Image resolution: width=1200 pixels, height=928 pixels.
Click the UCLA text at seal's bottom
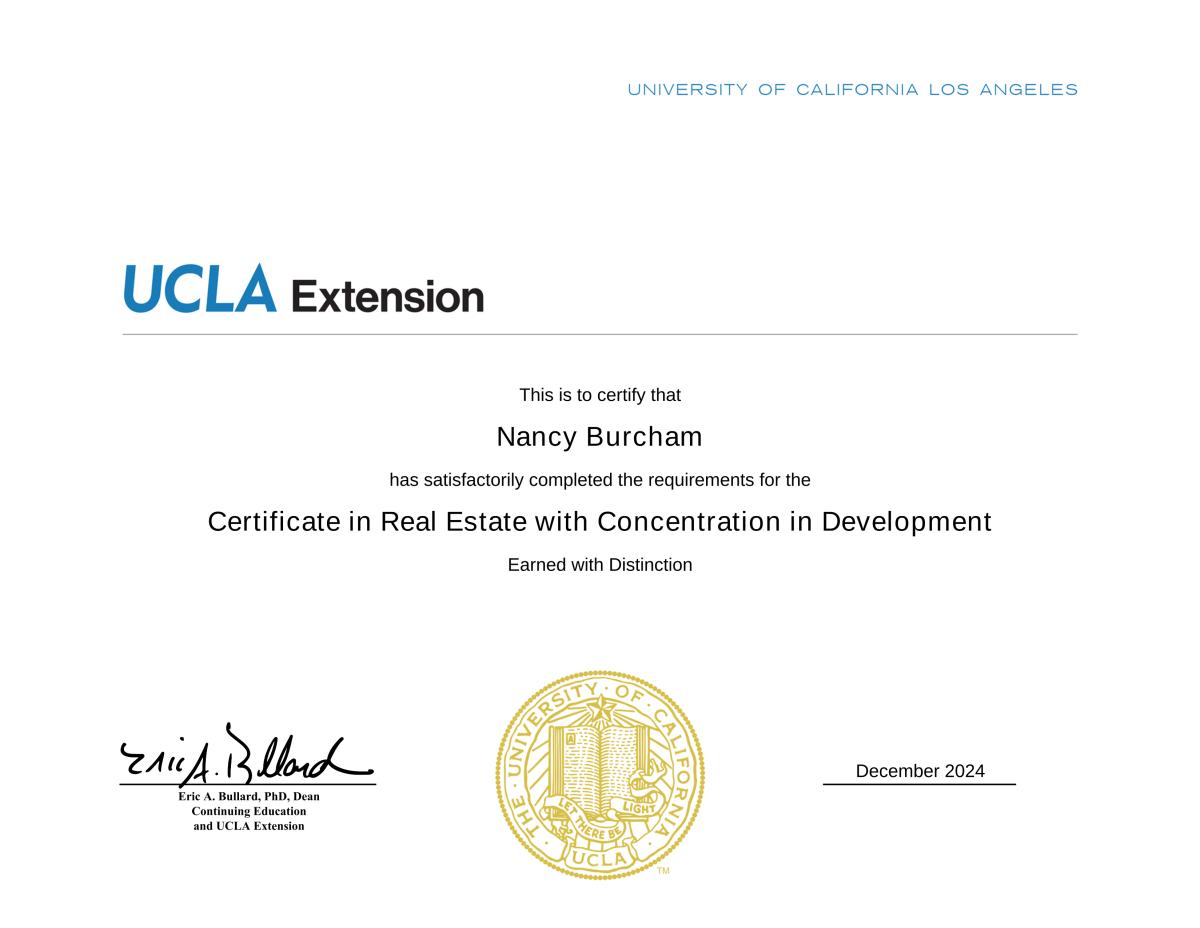pyautogui.click(x=598, y=859)
